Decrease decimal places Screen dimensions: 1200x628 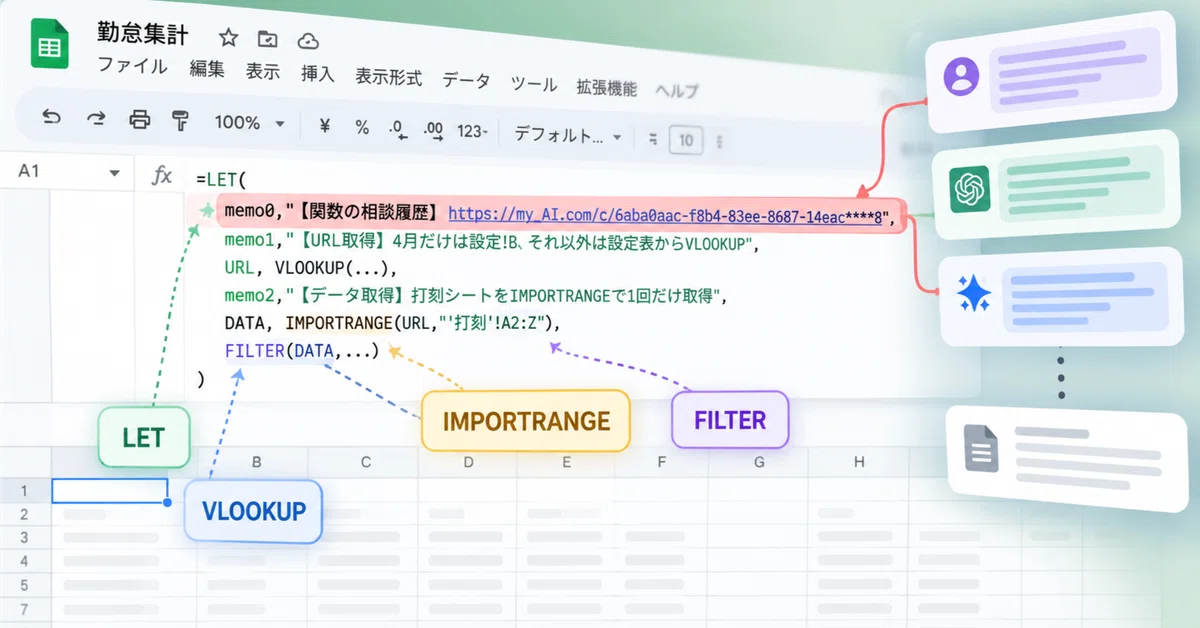point(397,129)
